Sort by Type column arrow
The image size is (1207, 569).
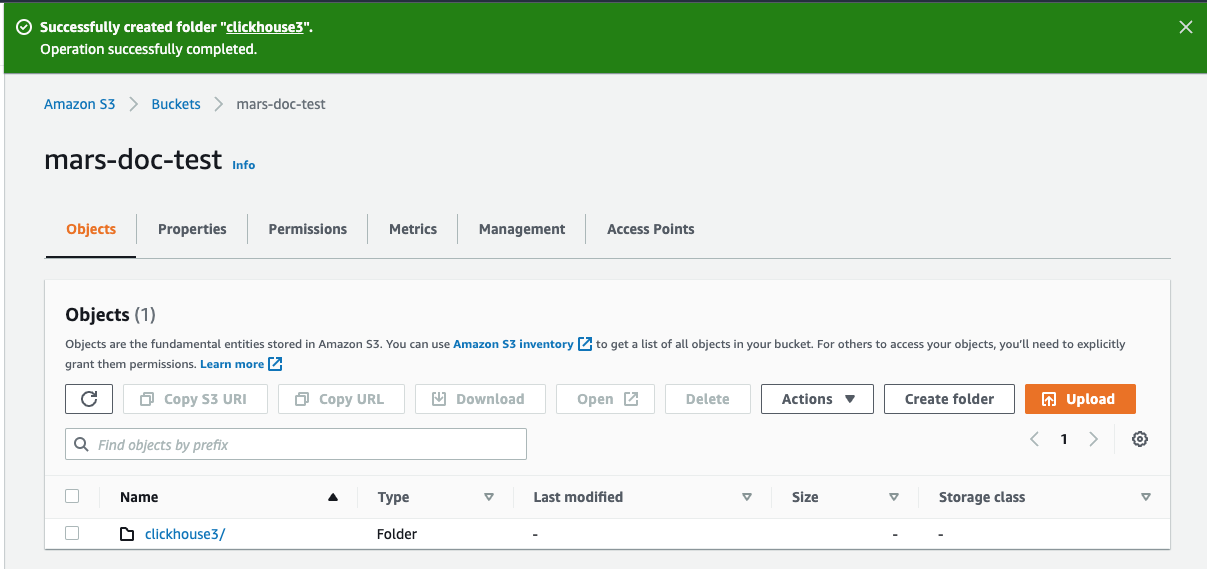[x=489, y=497]
